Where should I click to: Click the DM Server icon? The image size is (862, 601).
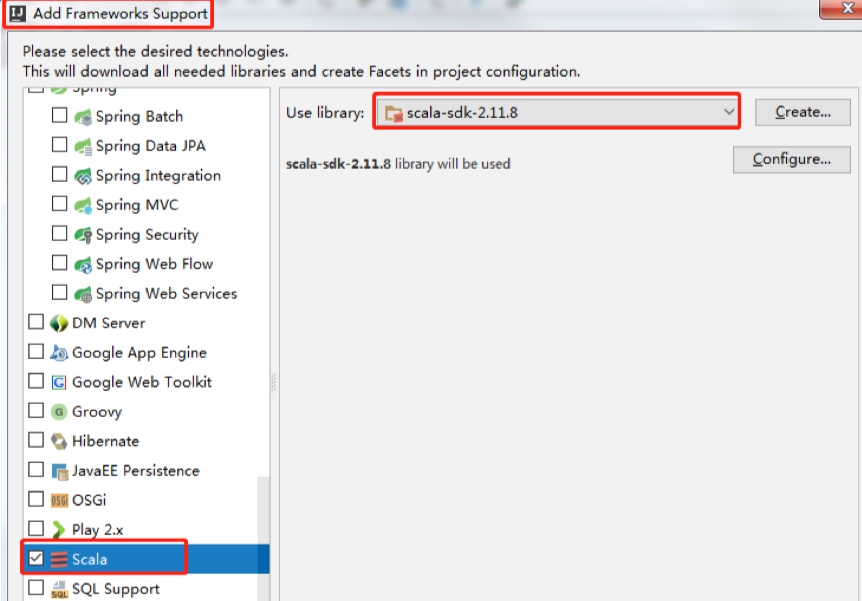coord(59,323)
